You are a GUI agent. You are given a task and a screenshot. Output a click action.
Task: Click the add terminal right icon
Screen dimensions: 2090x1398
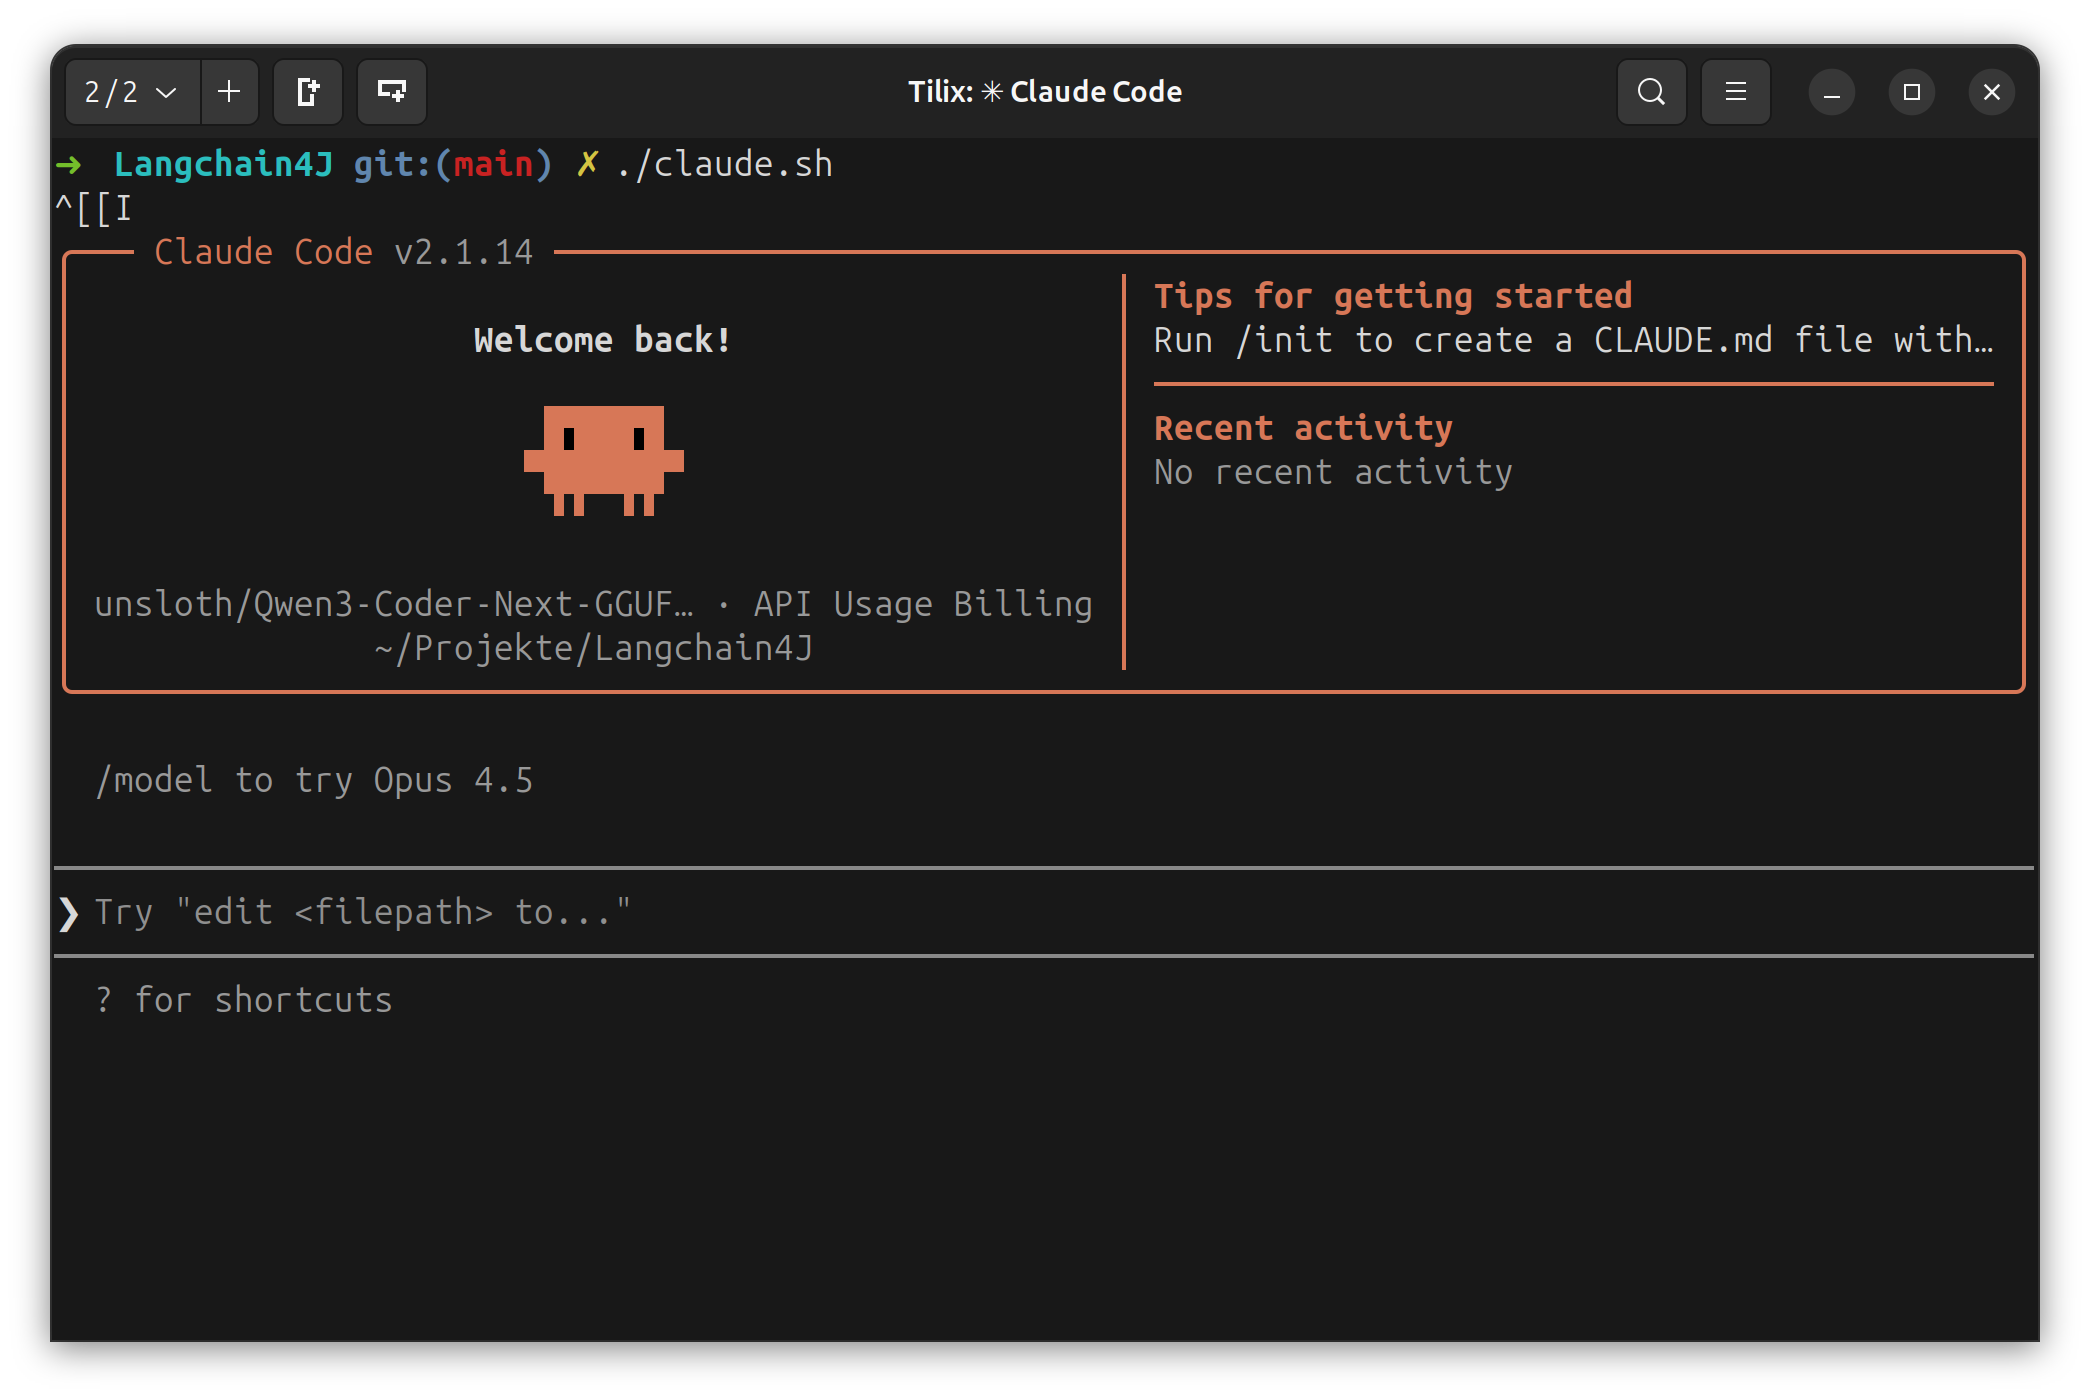click(308, 92)
